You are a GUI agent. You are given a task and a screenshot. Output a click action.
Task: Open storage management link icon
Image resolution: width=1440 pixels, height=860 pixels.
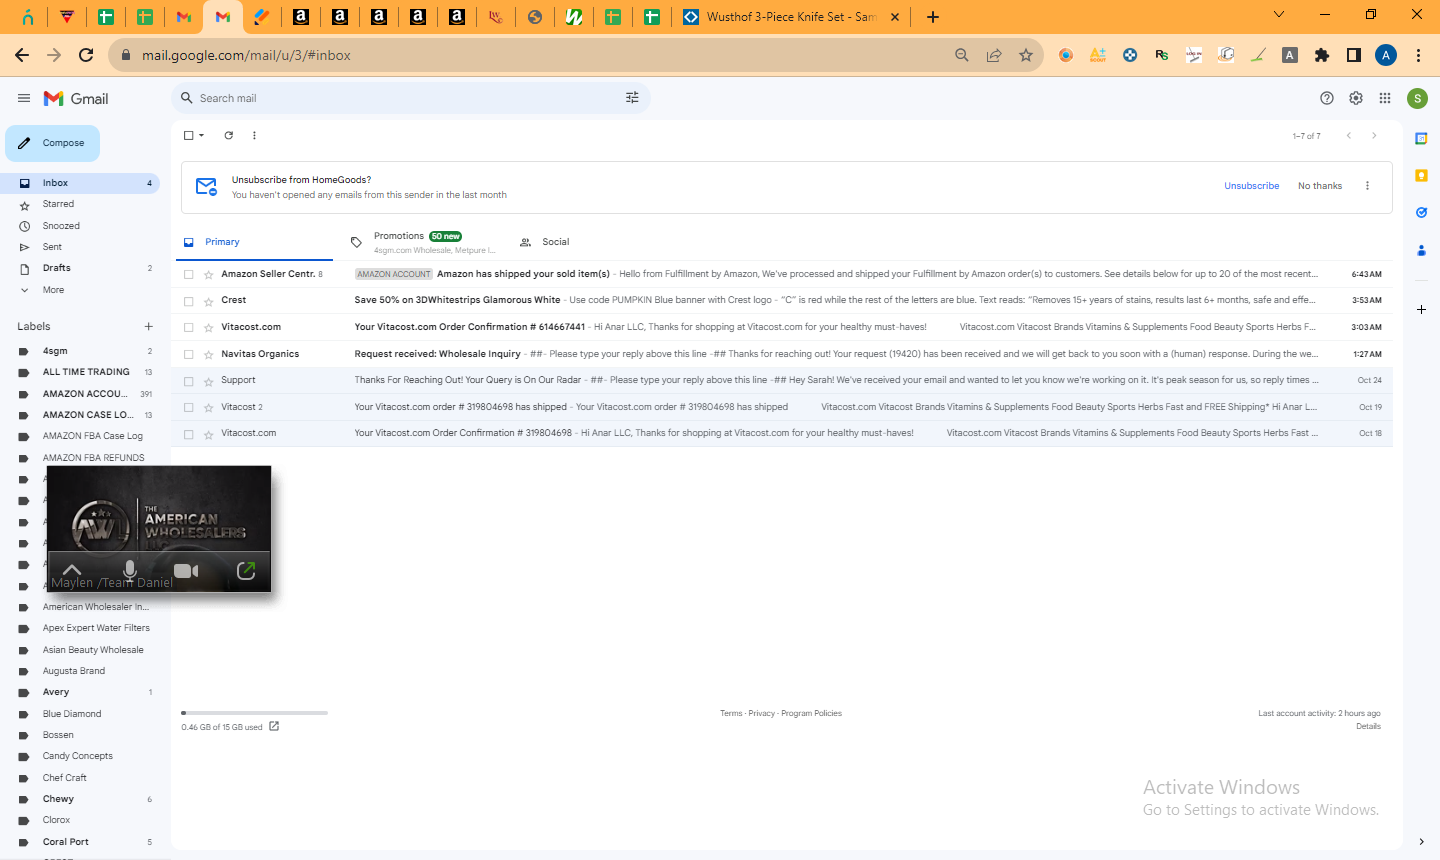pyautogui.click(x=274, y=726)
